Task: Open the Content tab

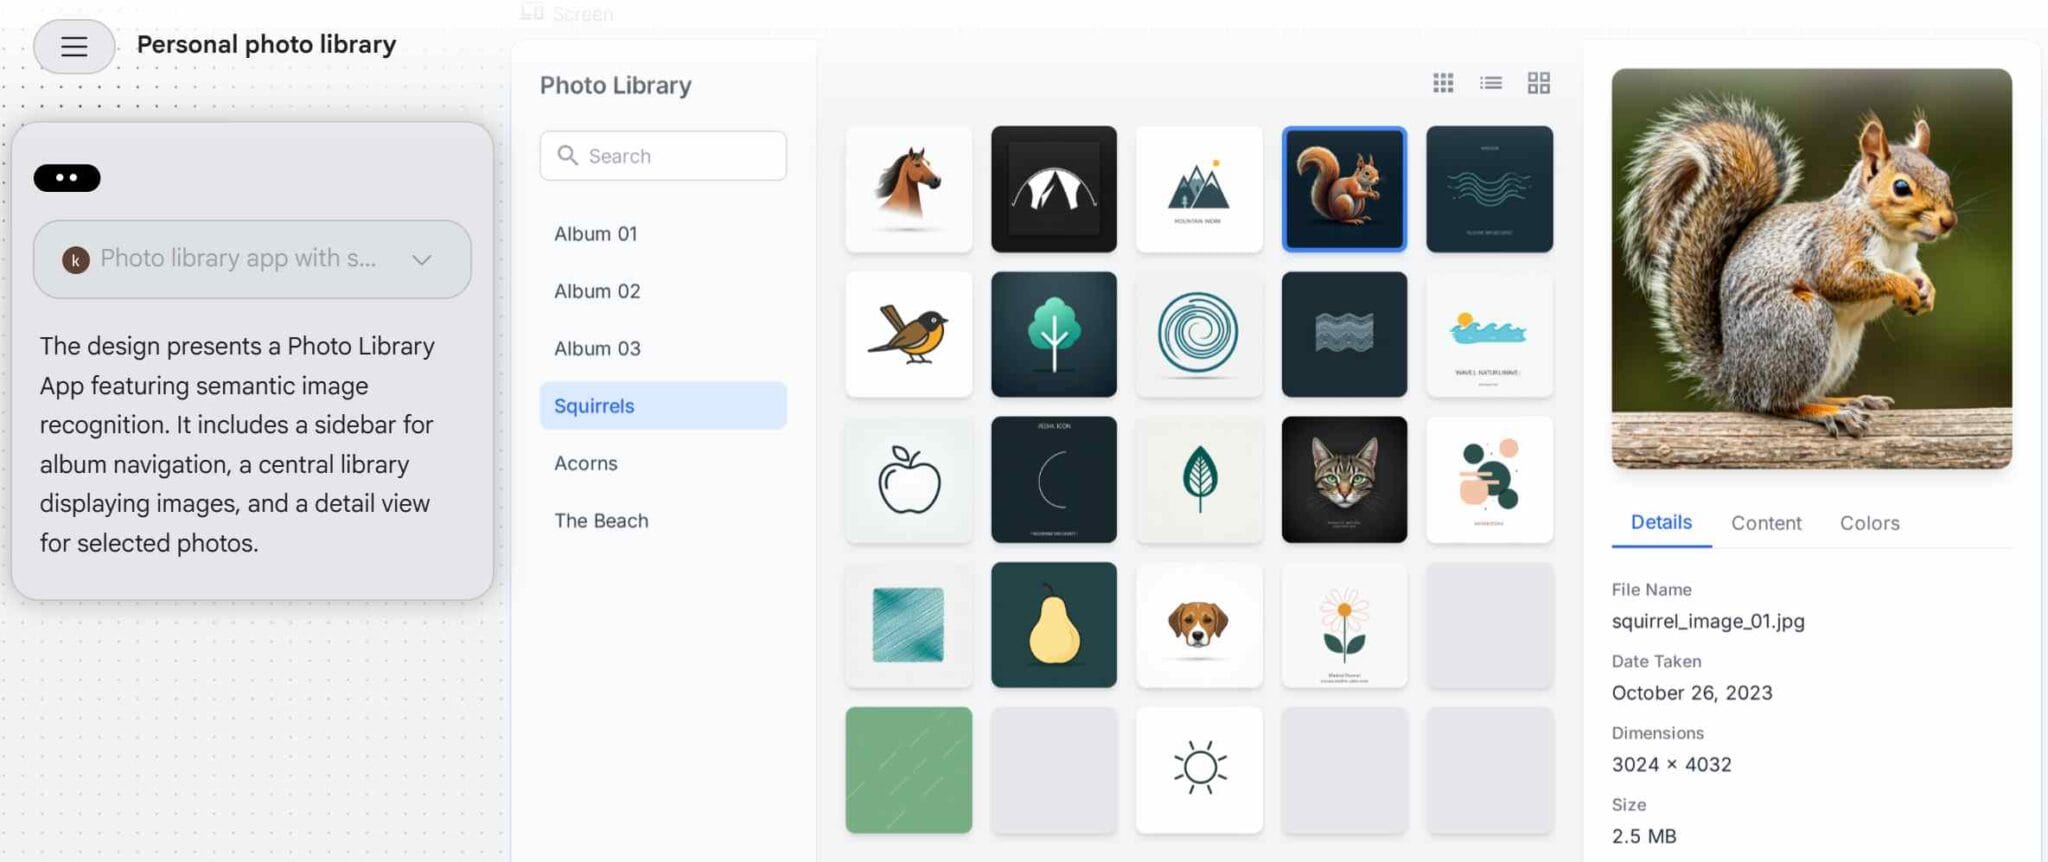Action: click(1766, 523)
